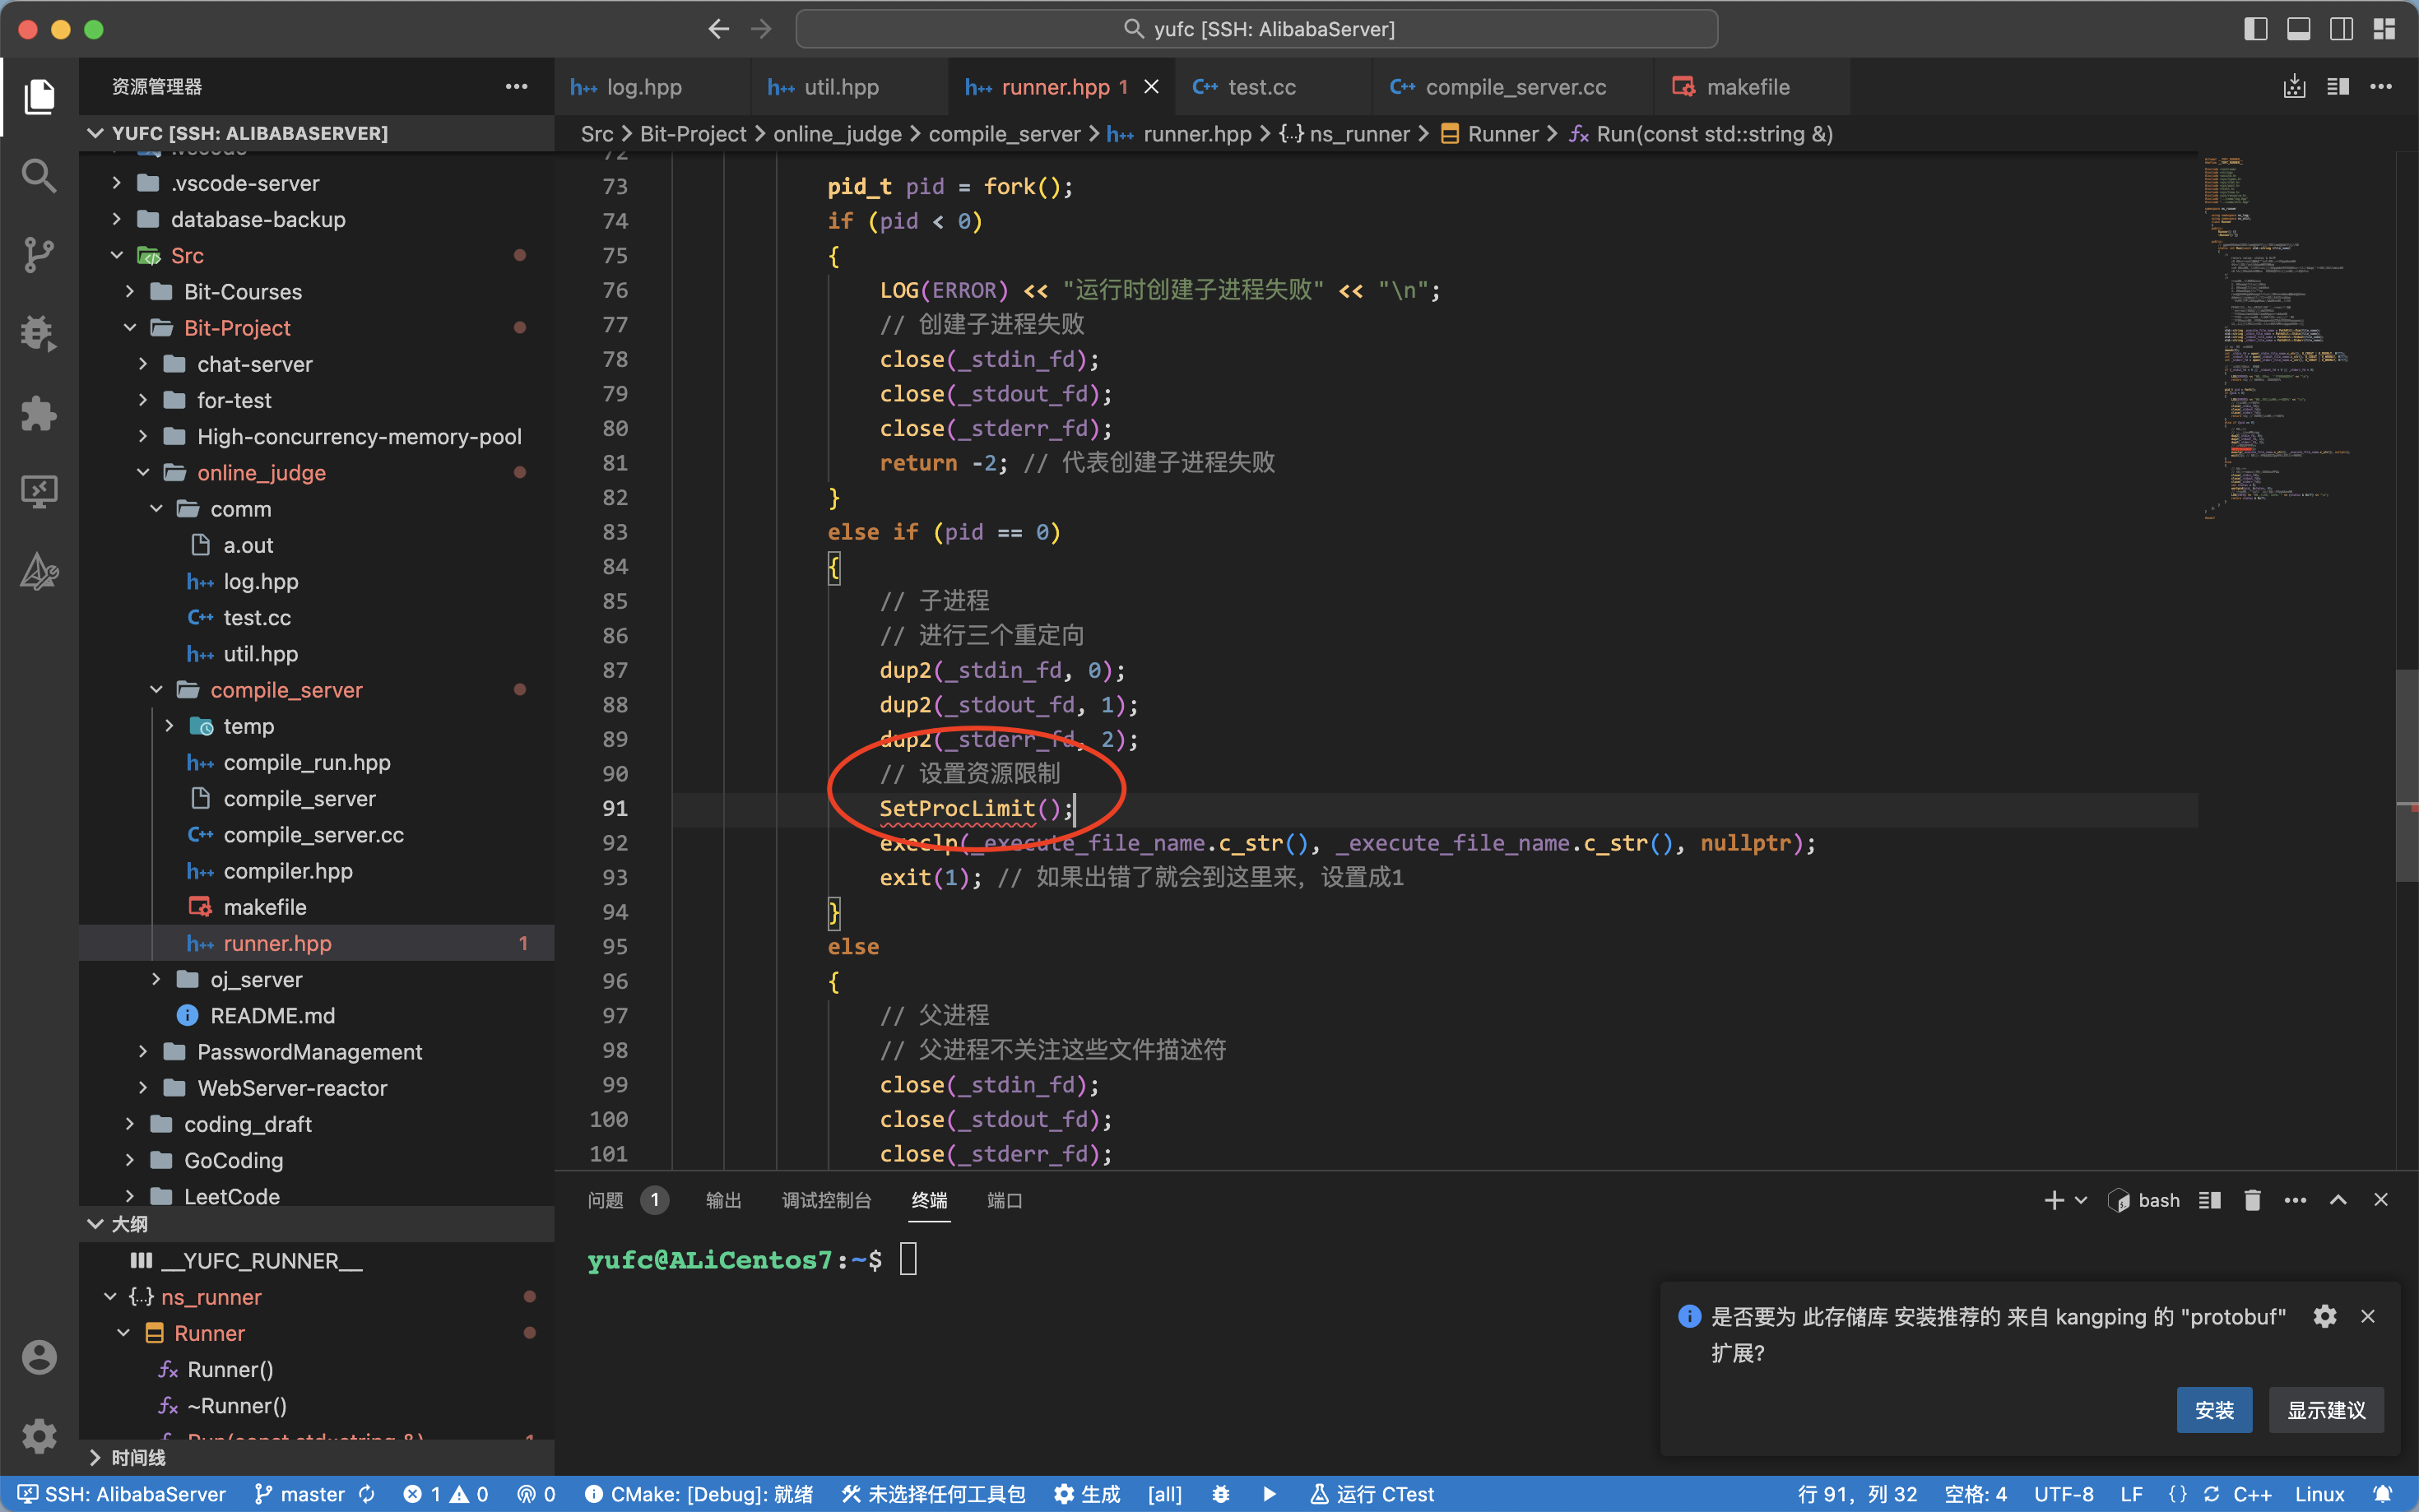
Task: Click the 显示建议 button in notification
Action: [x=2326, y=1410]
